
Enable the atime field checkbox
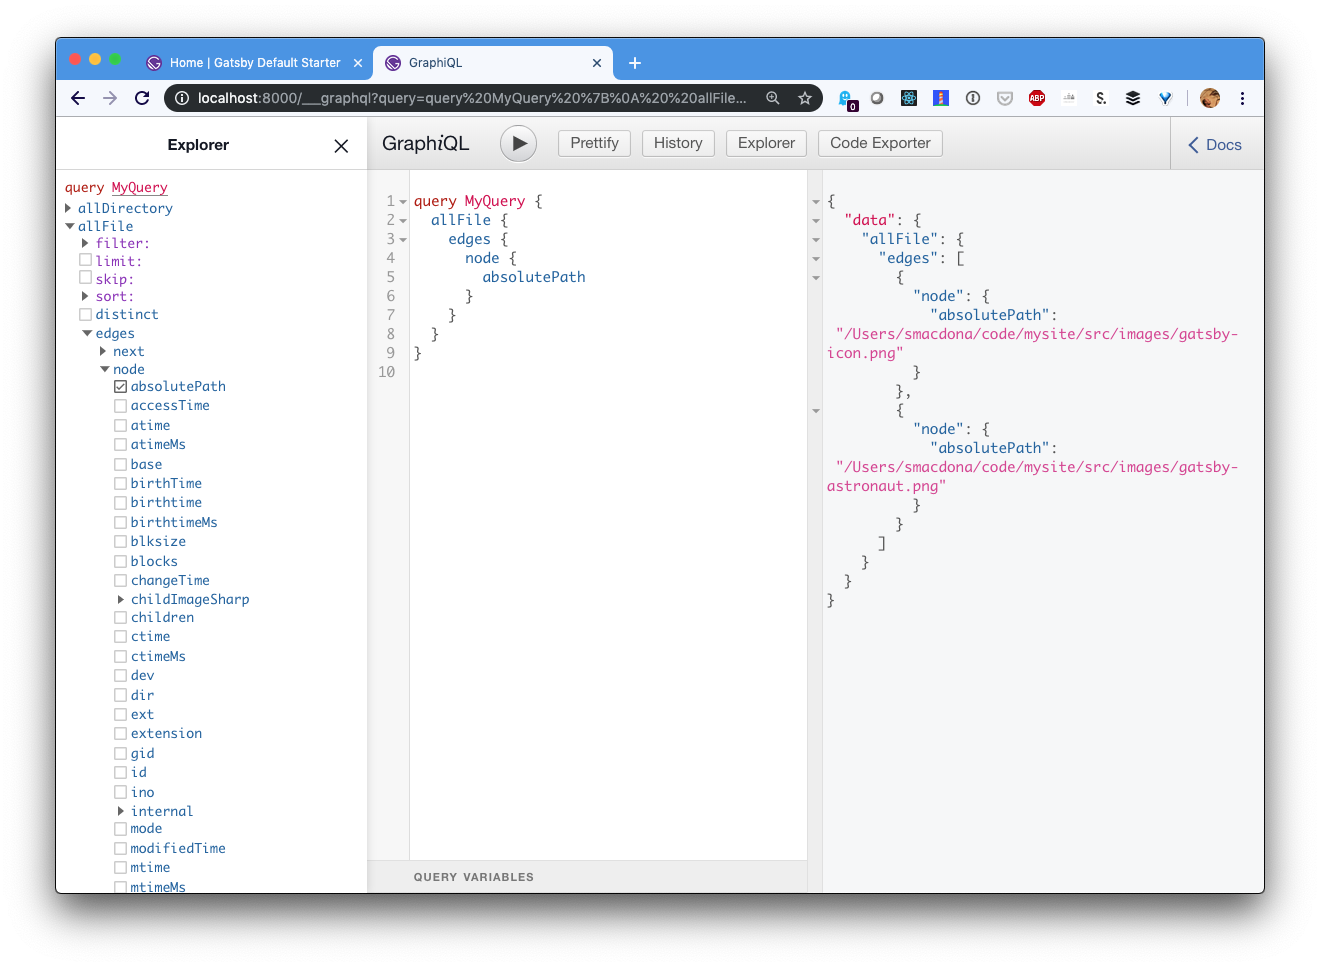(120, 425)
